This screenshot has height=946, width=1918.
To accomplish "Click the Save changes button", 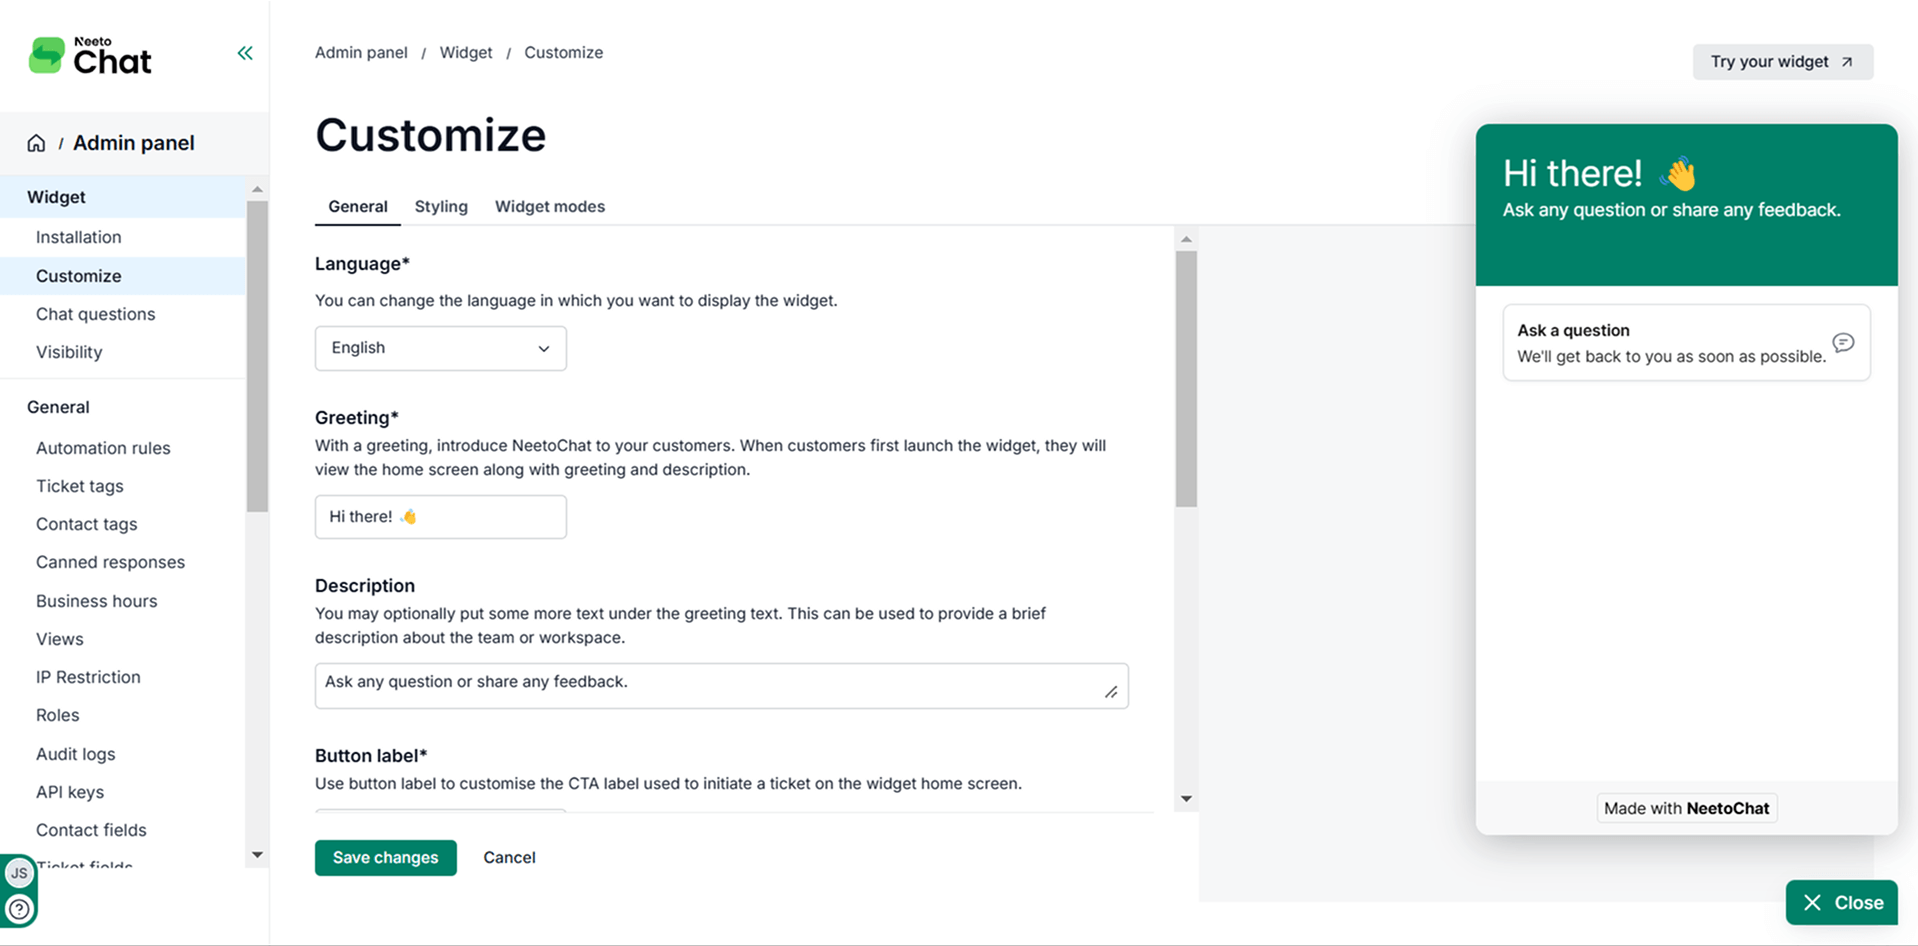I will pos(385,858).
